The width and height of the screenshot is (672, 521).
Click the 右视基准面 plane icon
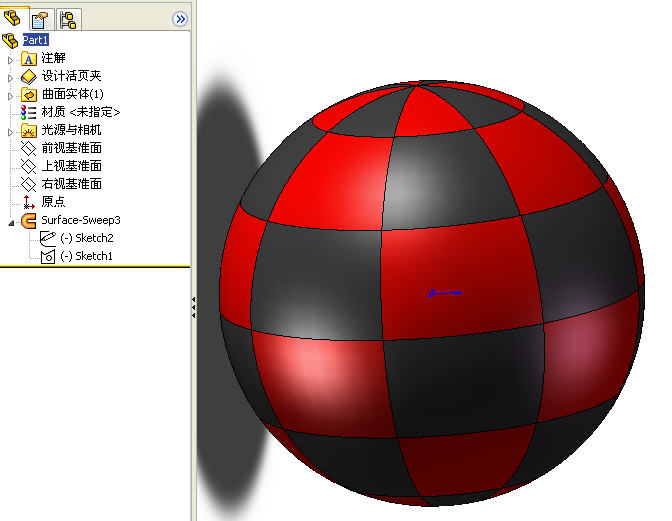(29, 185)
